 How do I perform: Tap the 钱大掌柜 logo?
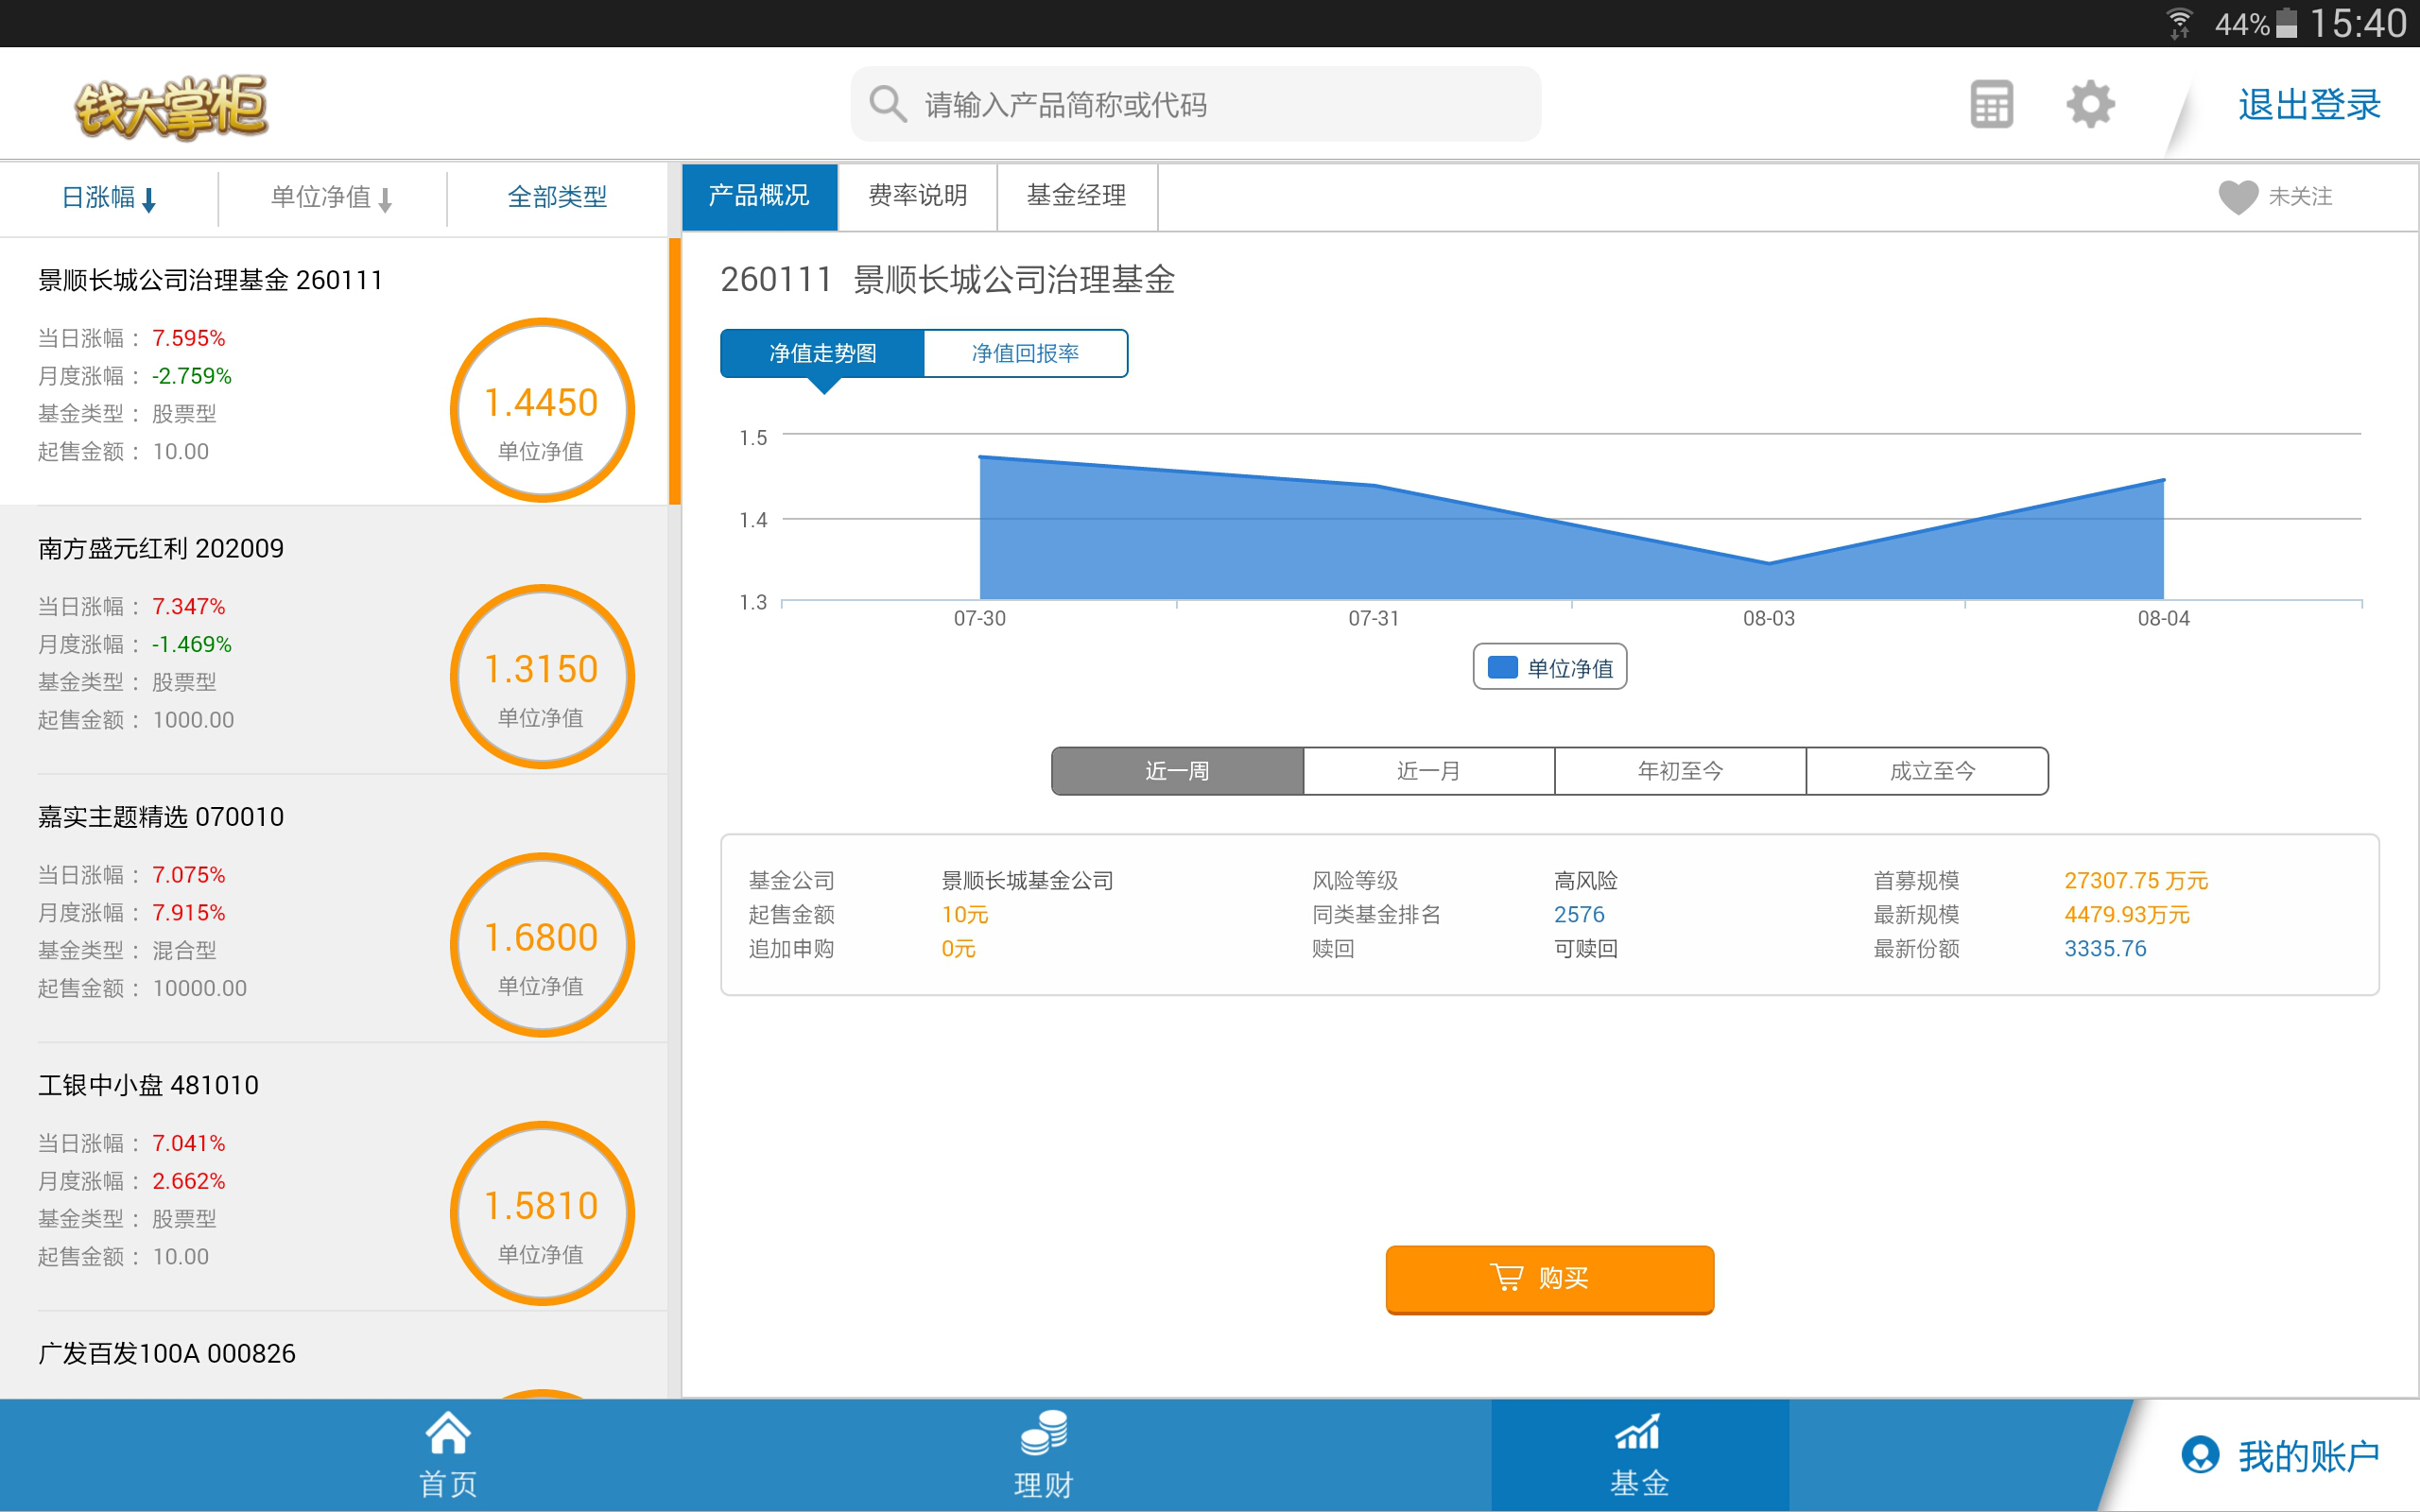[172, 106]
